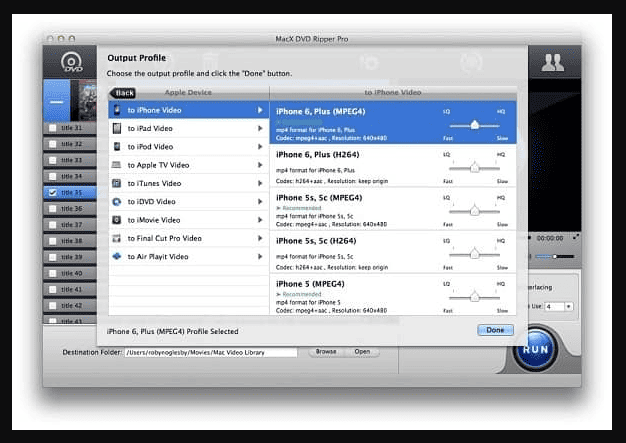Click the blue RUN button
Screen dimensions: 626x443
point(535,349)
